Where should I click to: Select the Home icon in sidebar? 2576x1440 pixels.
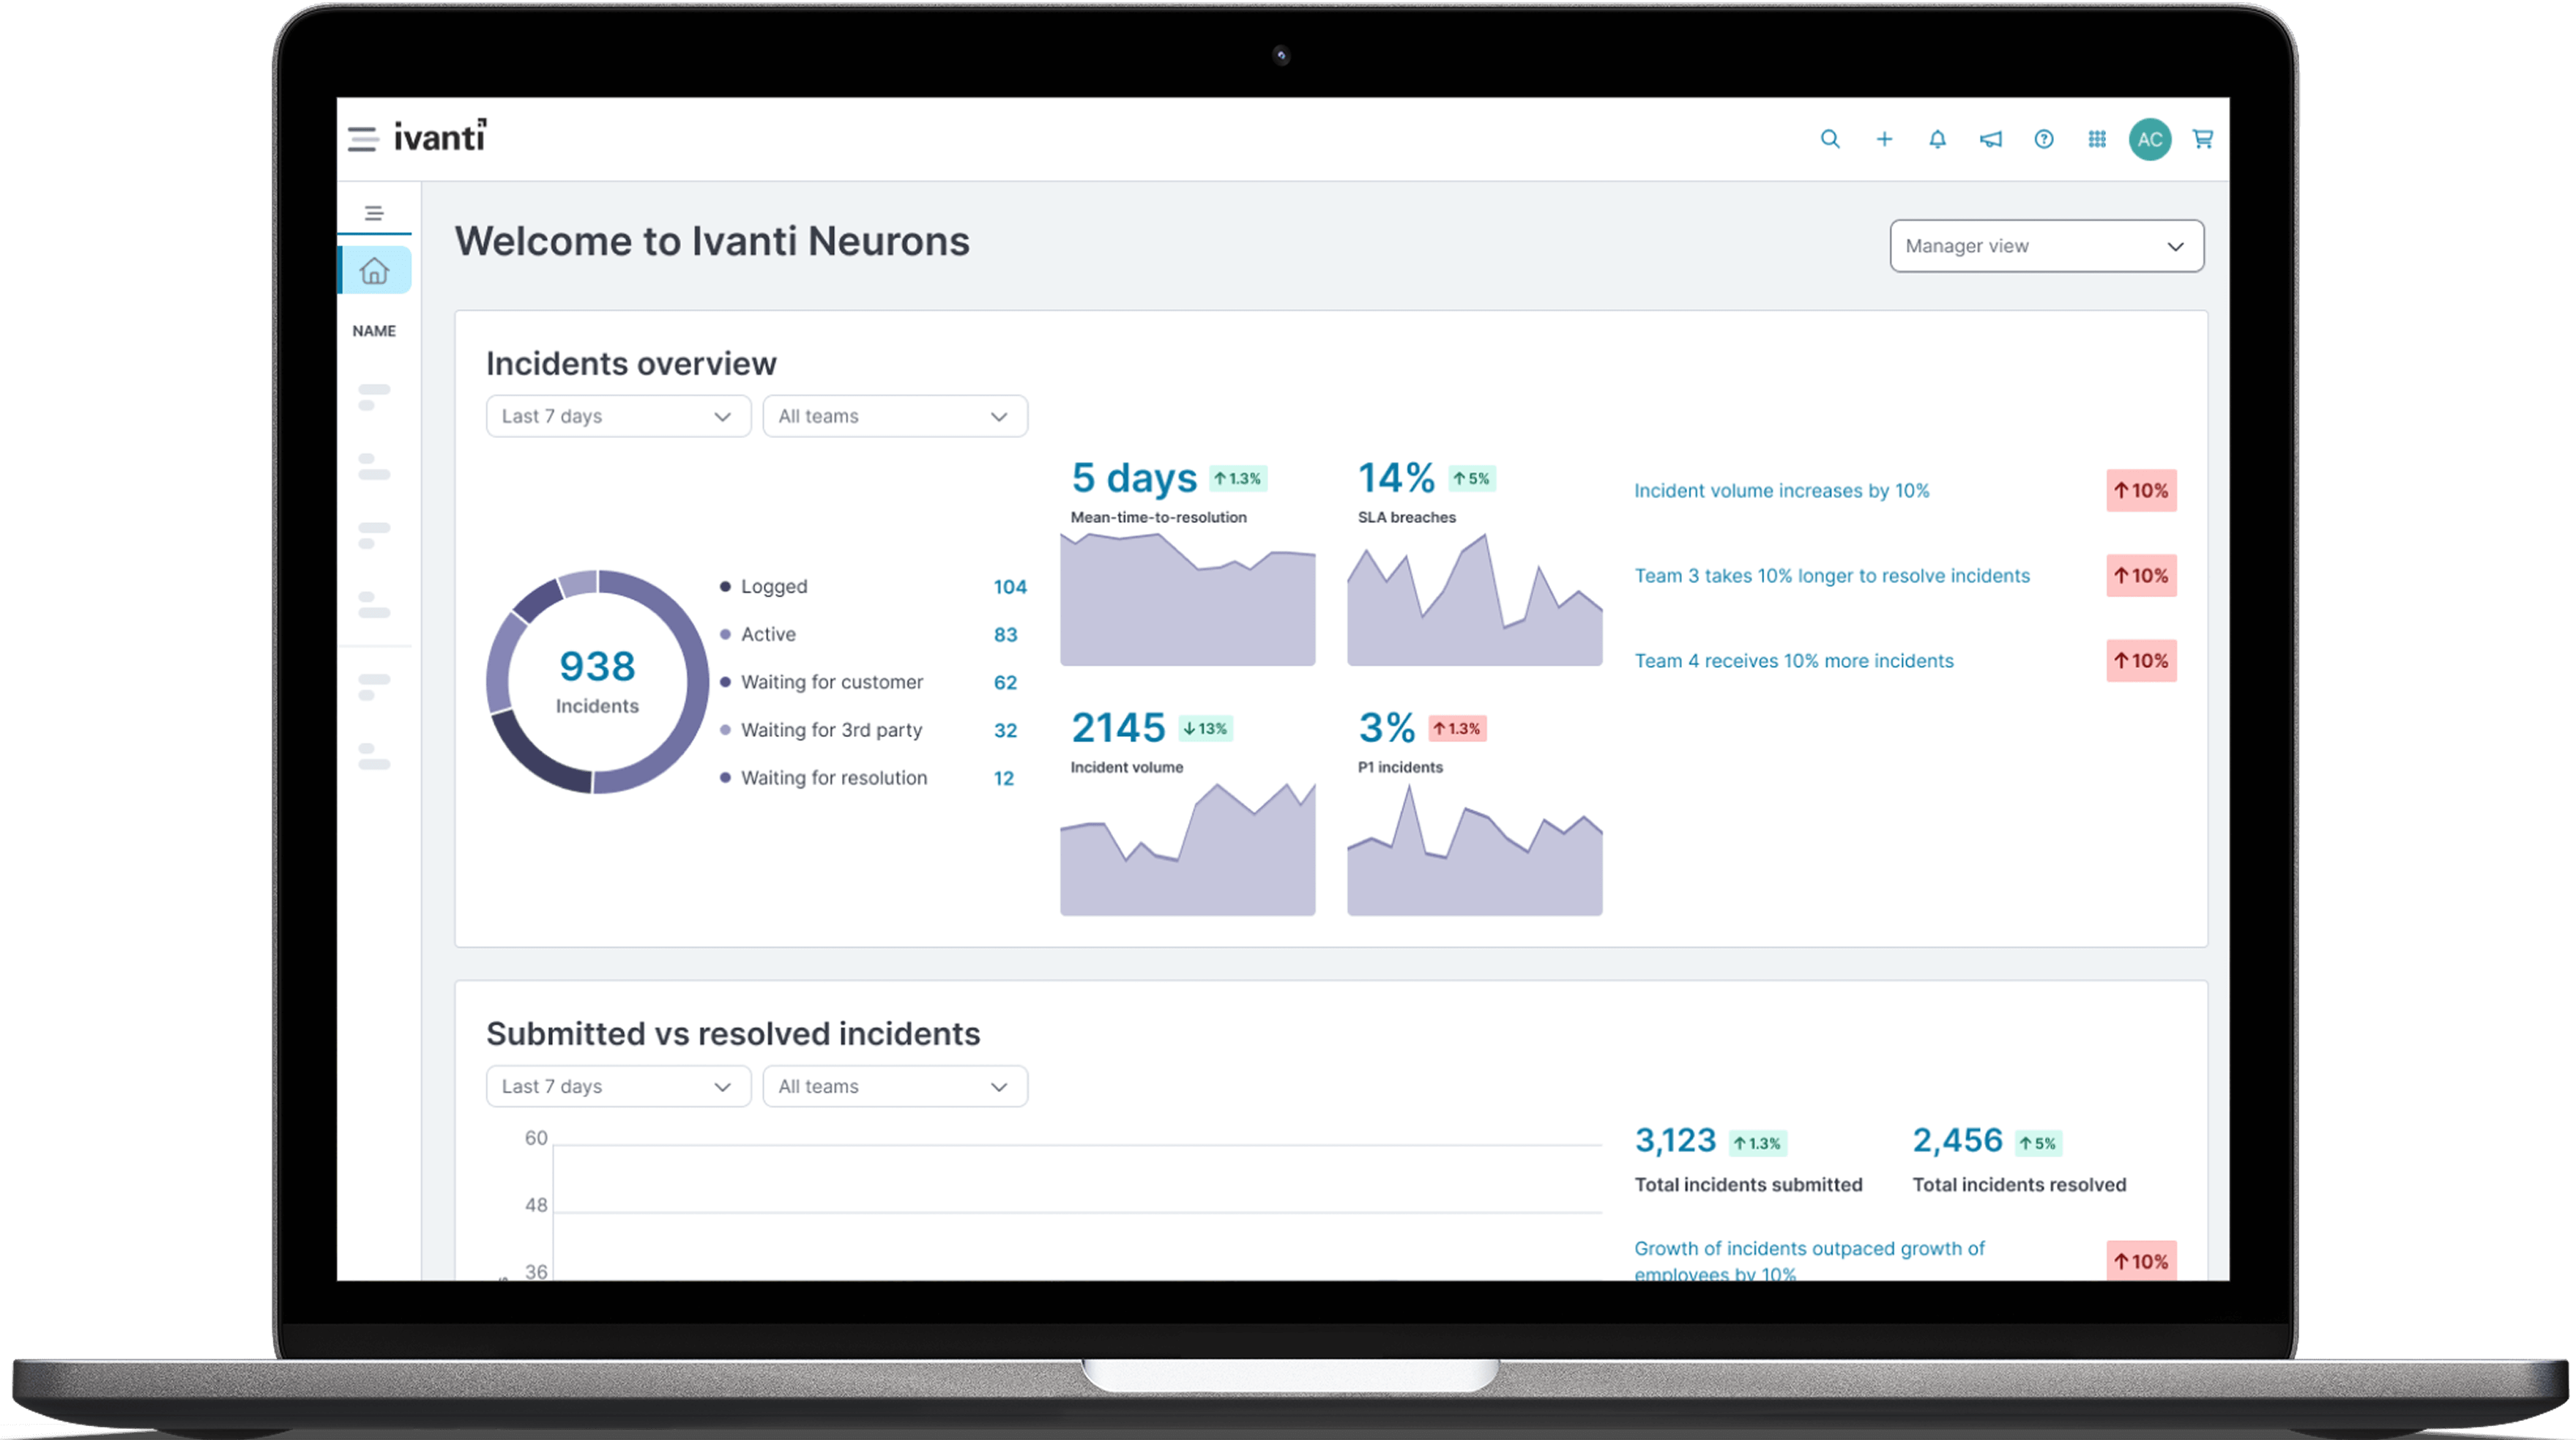pyautogui.click(x=374, y=270)
